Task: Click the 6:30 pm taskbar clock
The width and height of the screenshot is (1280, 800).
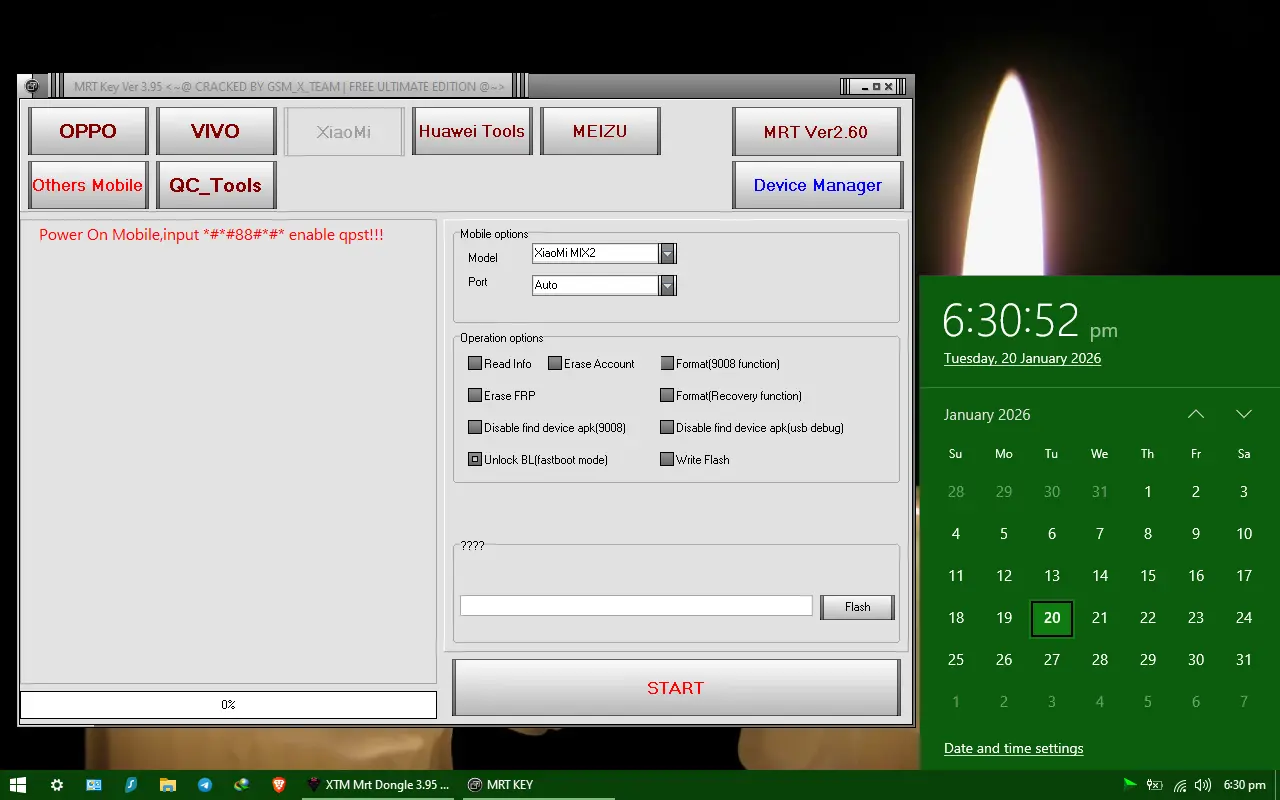Action: pyautogui.click(x=1244, y=785)
